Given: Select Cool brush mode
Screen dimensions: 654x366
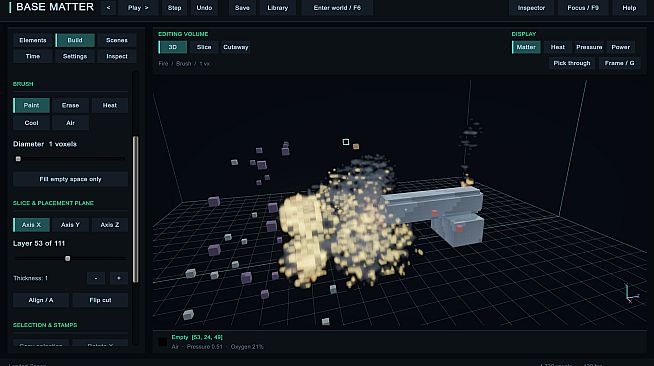Looking at the screenshot, I should (31, 123).
